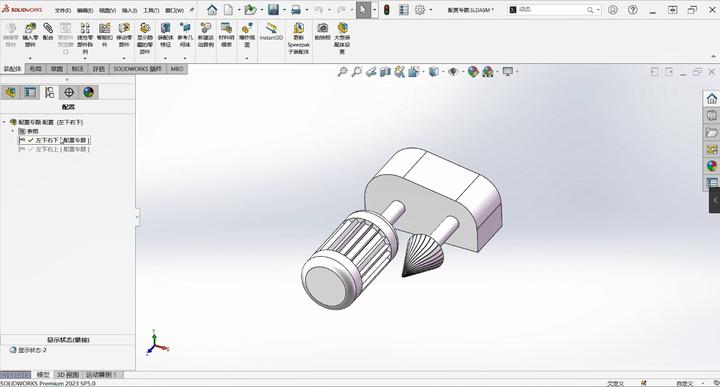Click the Take Snapshot camera icon
720x387 pixels.
click(x=323, y=28)
